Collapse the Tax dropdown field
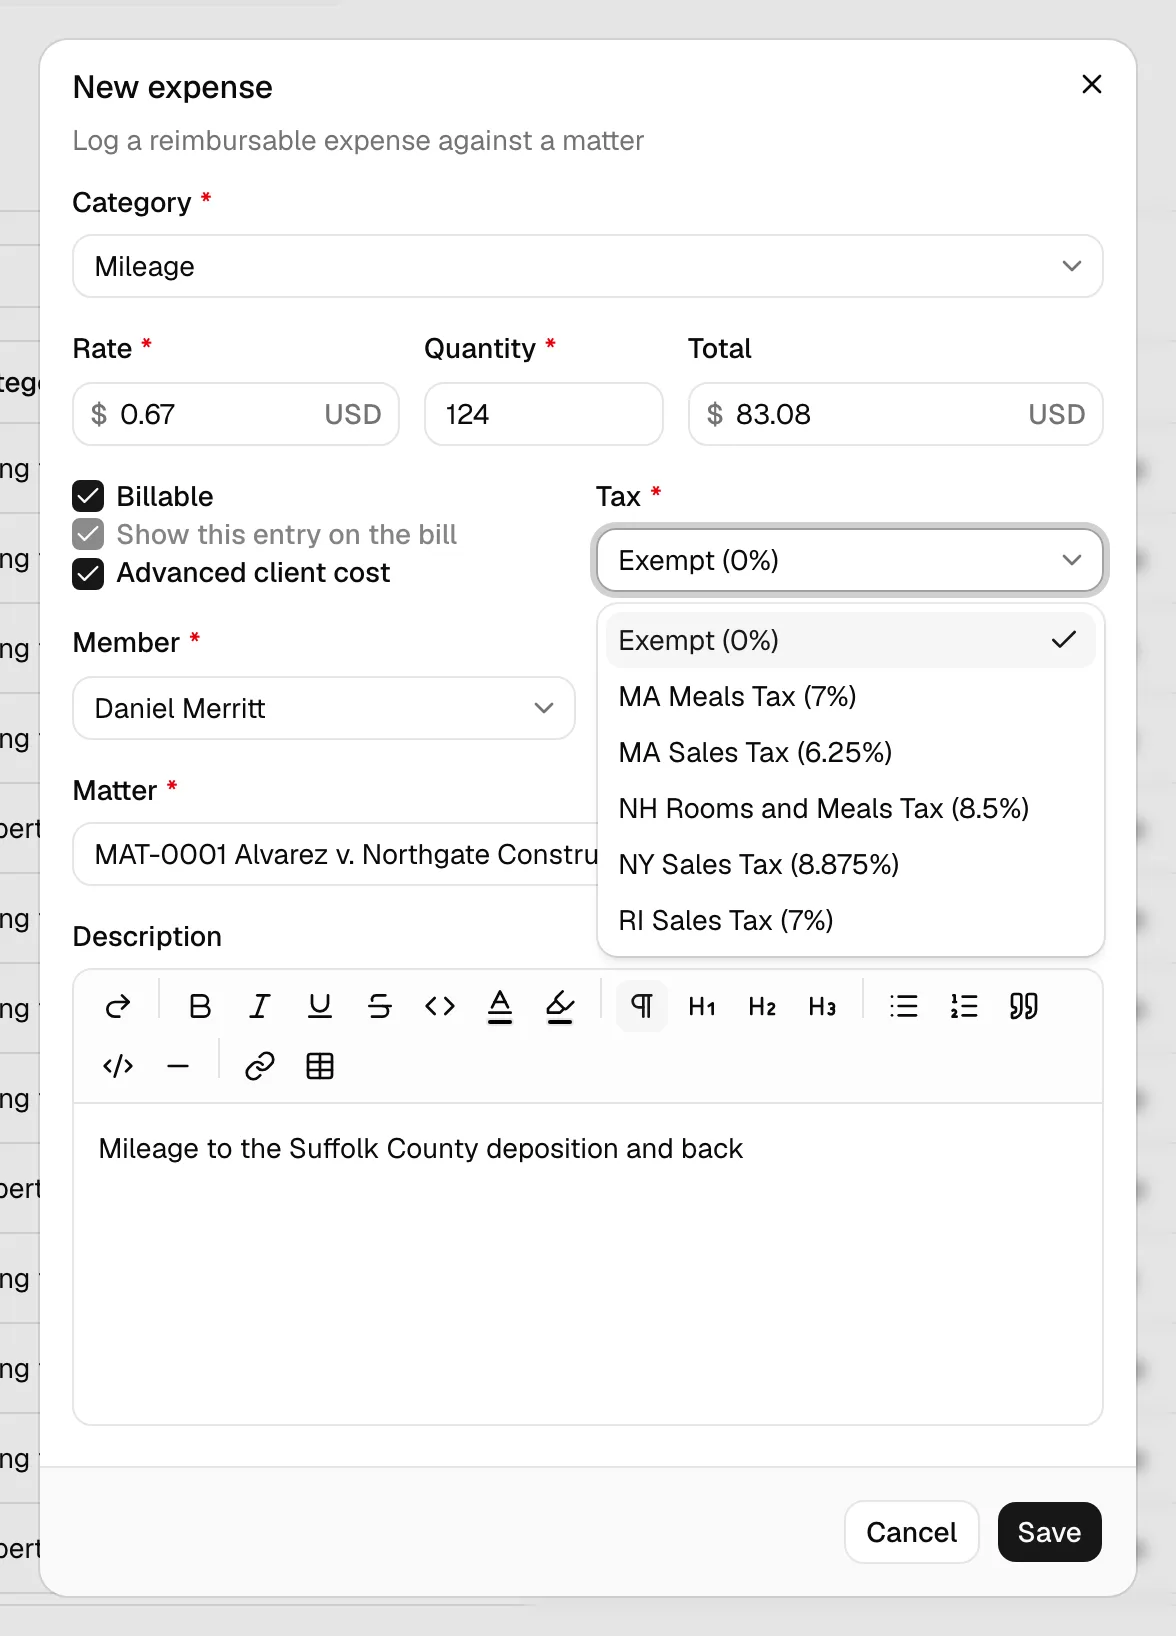Viewport: 1176px width, 1636px height. (850, 560)
